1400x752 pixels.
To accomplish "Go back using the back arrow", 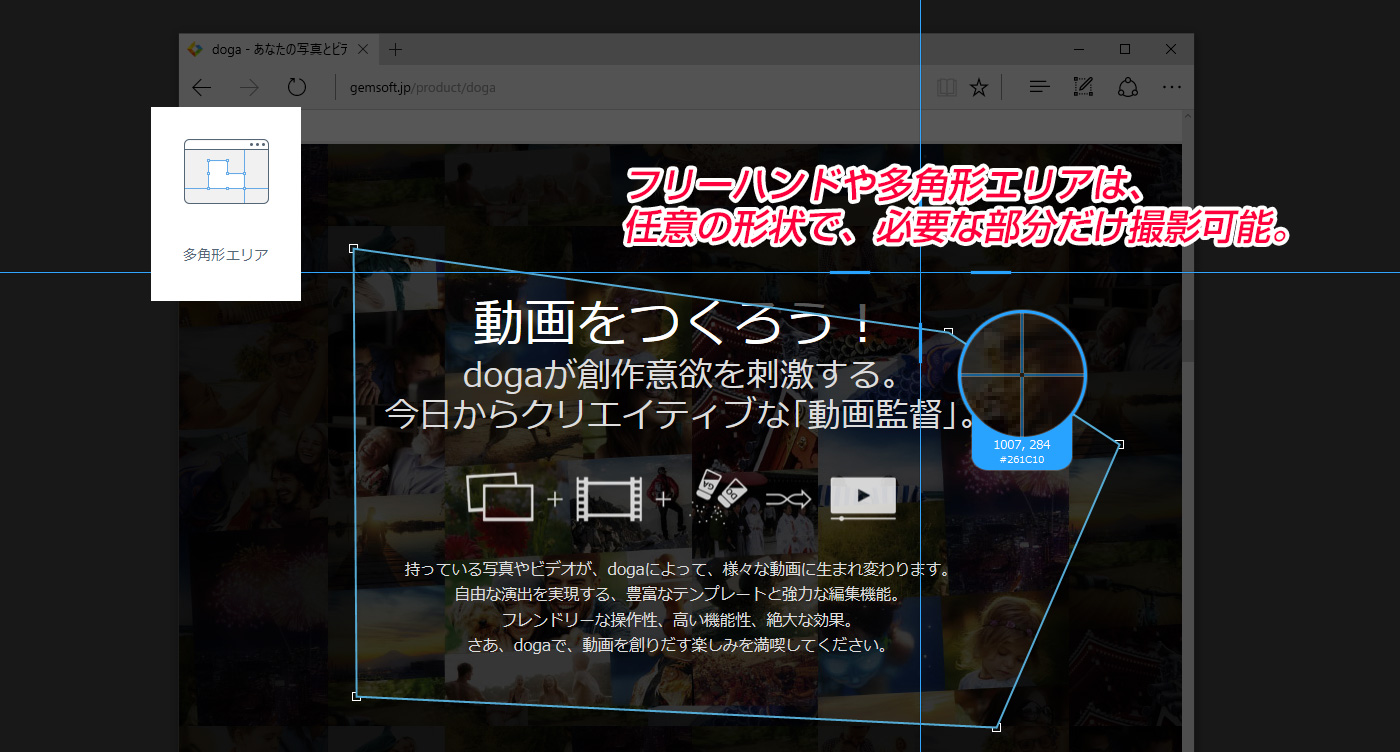I will (201, 87).
